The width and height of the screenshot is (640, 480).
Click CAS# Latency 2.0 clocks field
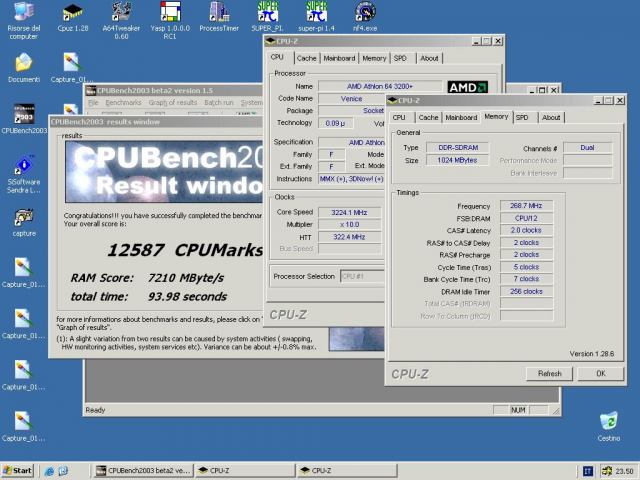pos(526,230)
